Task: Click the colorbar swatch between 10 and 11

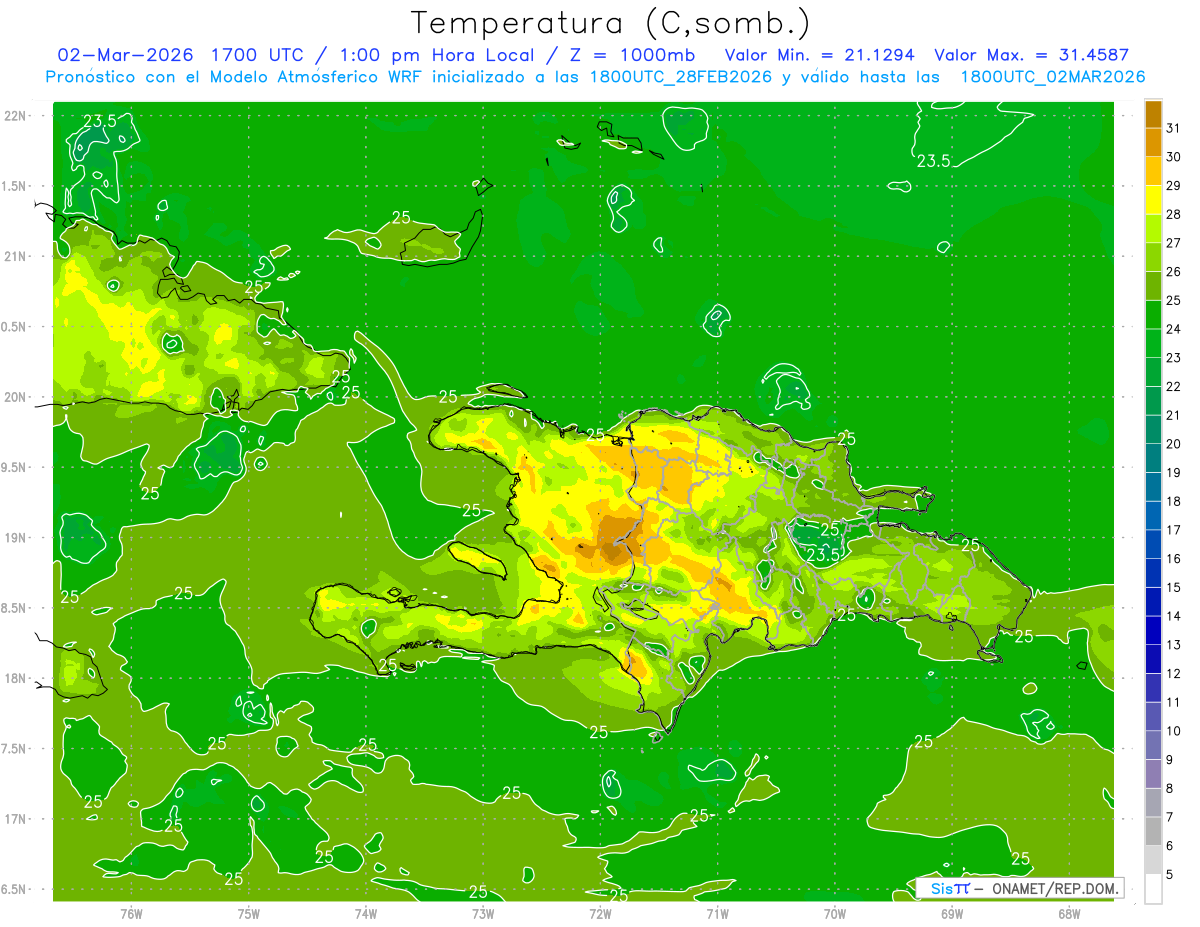Action: coord(1153,717)
